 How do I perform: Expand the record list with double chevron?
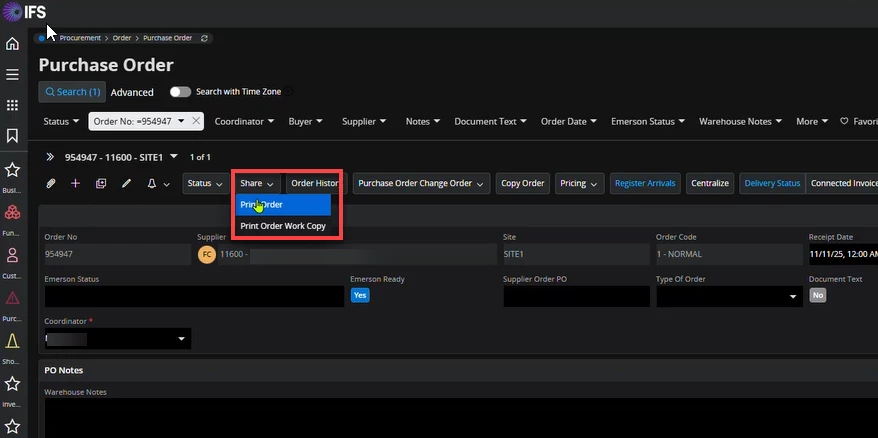click(x=50, y=157)
